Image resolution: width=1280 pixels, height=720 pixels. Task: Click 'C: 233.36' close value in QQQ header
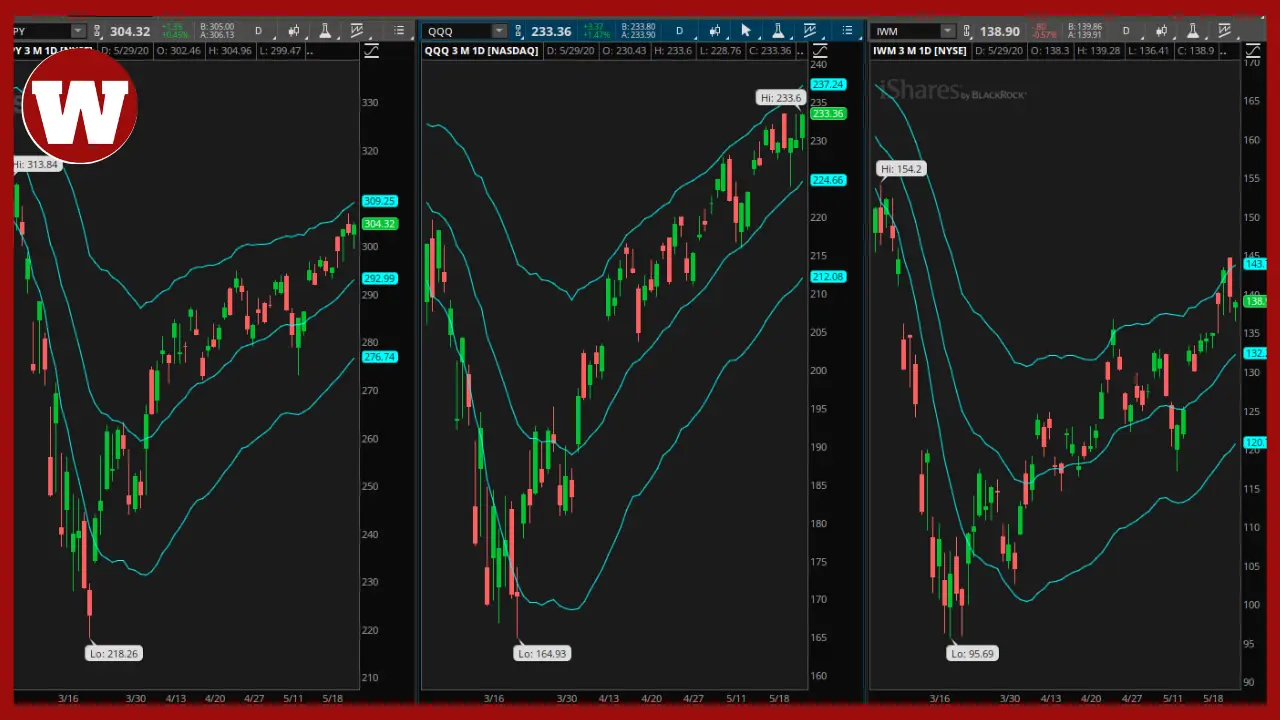click(x=769, y=51)
